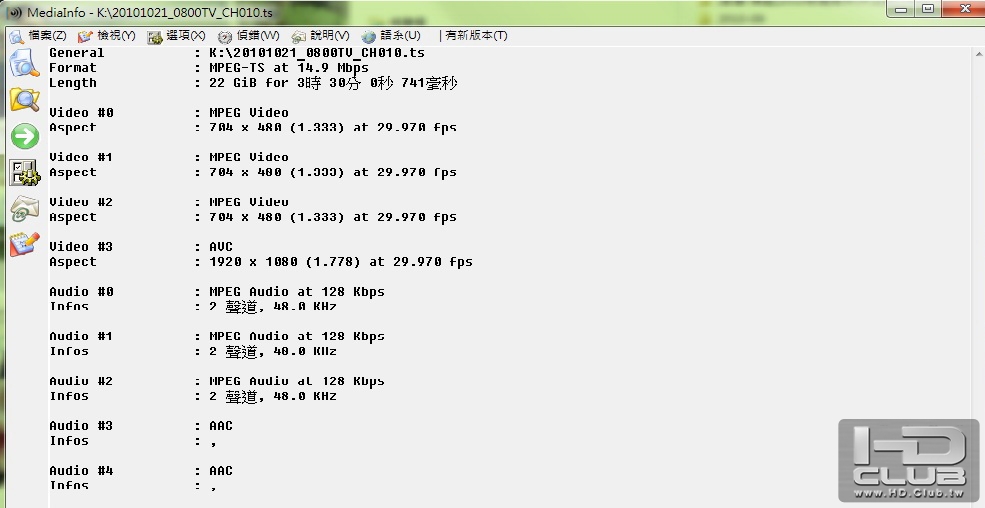Screen dimensions: 985x508
Task: Click the open file sidebar icon
Action: (24, 63)
